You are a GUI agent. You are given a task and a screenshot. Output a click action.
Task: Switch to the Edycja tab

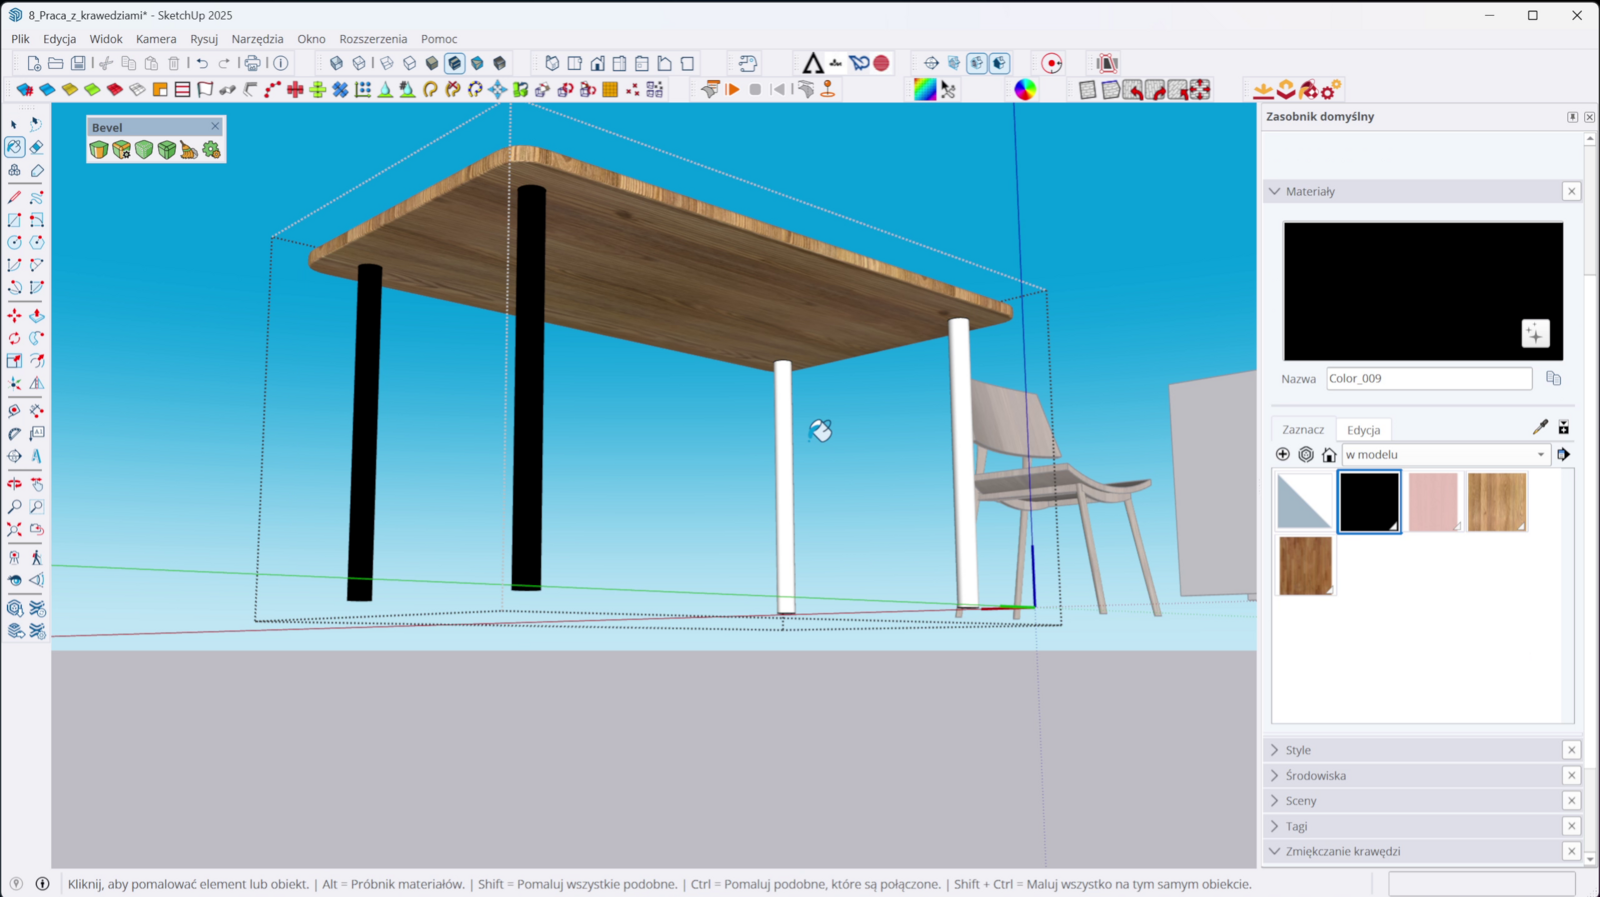point(1363,430)
